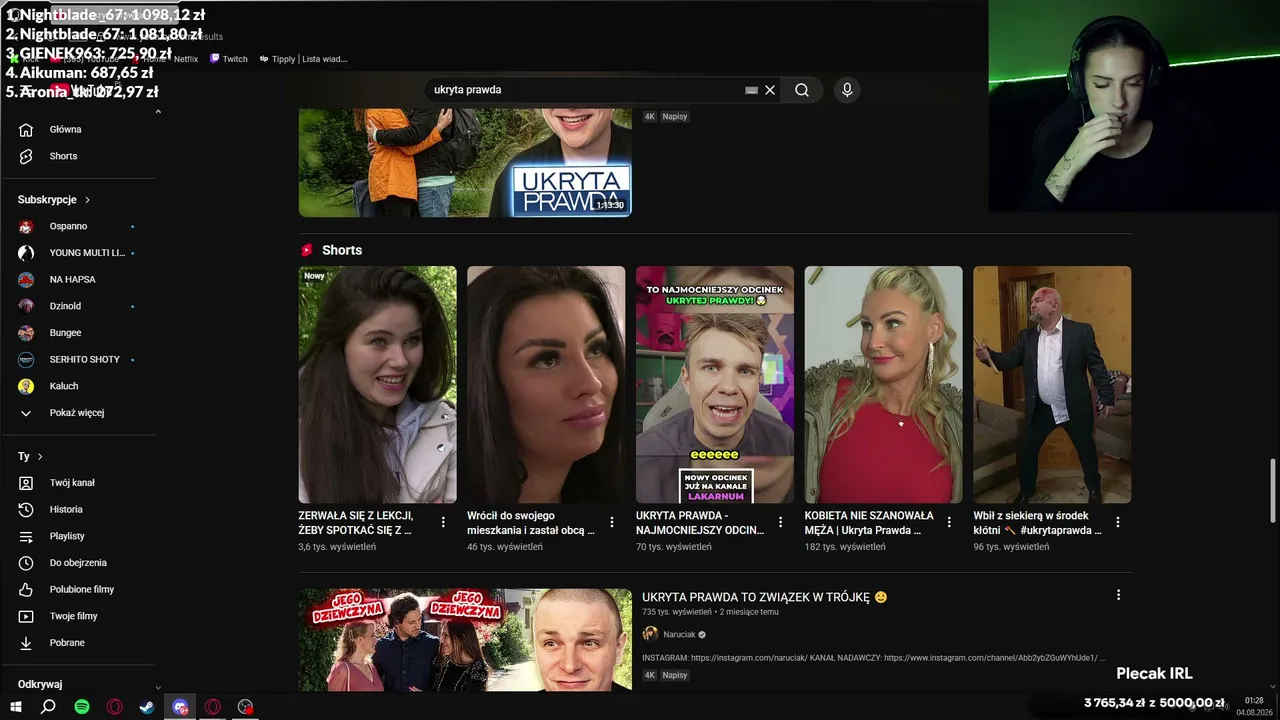The image size is (1280, 720).
Task: Open the Tipply bookmark
Action: [303, 59]
